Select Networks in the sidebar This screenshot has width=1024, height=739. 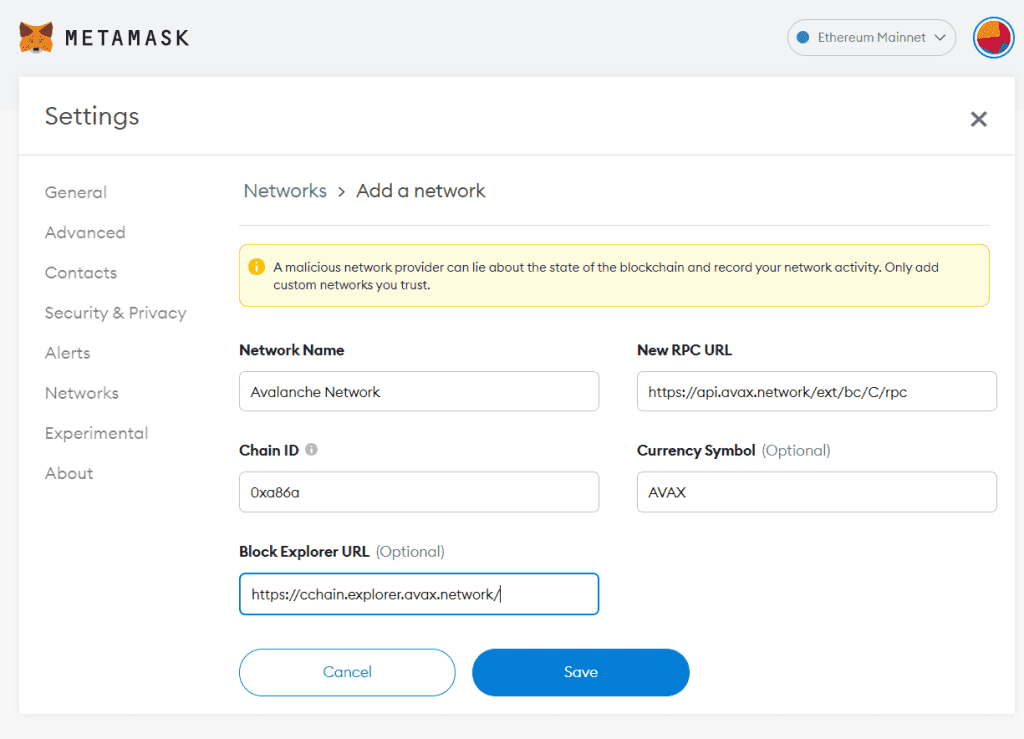82,393
